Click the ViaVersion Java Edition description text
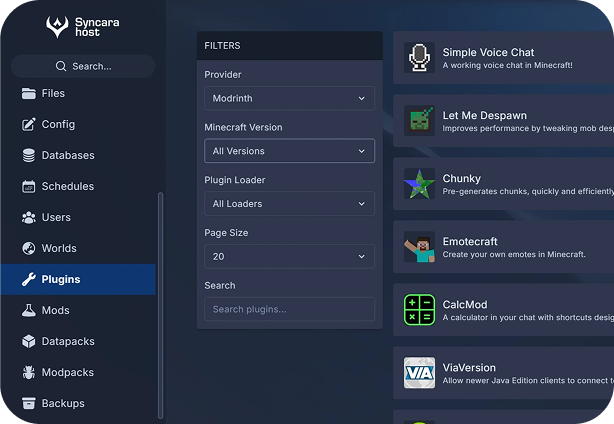This screenshot has width=614, height=424. 528,381
